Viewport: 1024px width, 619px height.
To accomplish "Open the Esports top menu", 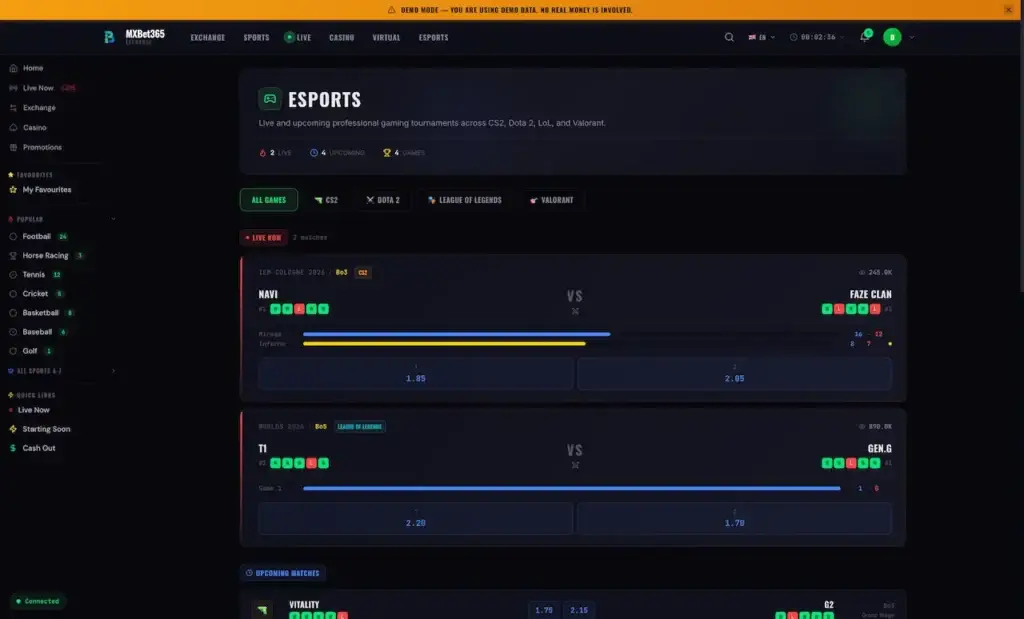I will click(434, 37).
